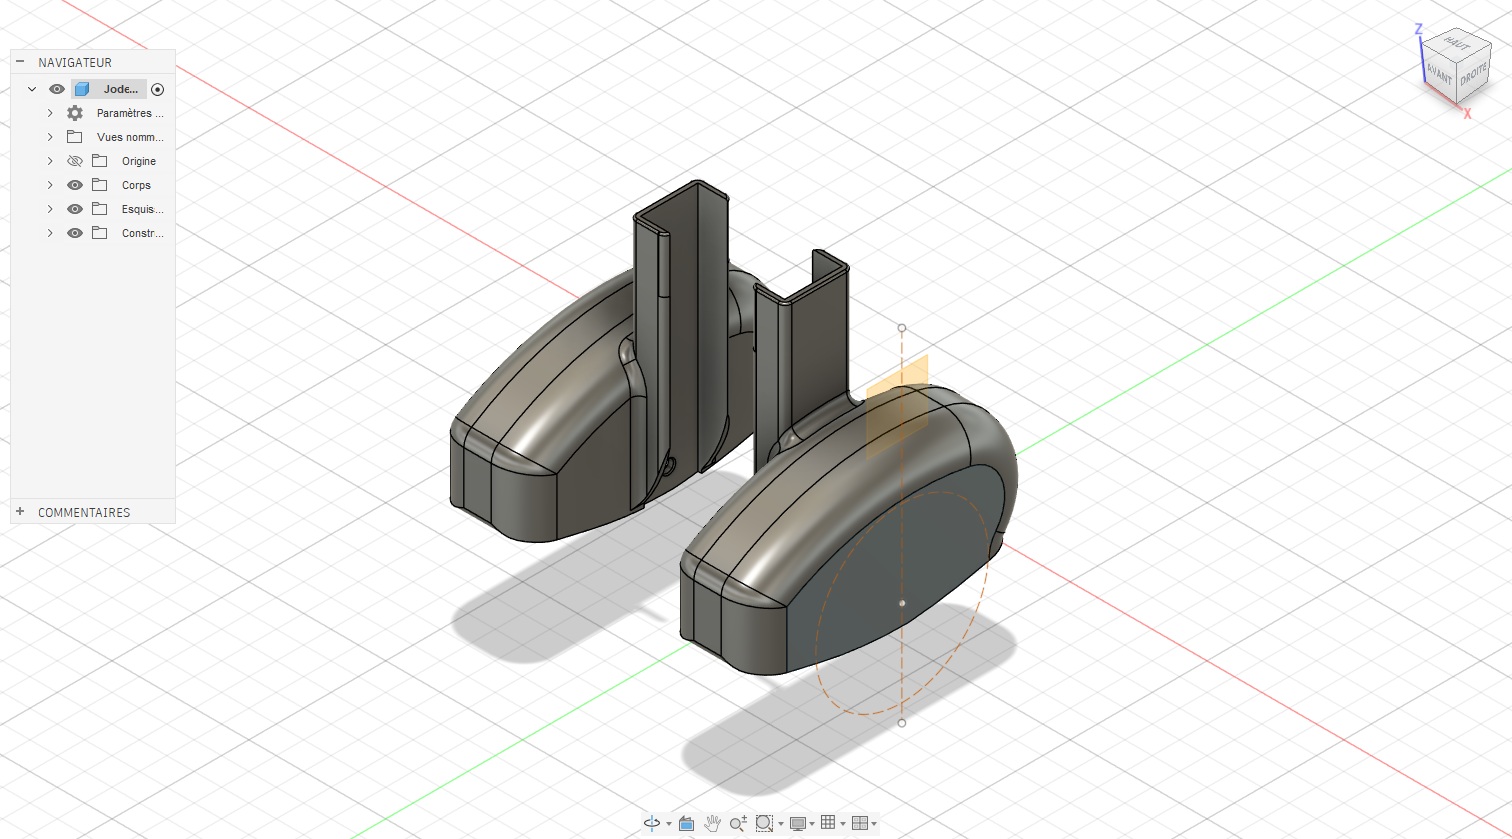The image size is (1512, 839).
Task: Activate the Pan hand tool
Action: pyautogui.click(x=712, y=823)
